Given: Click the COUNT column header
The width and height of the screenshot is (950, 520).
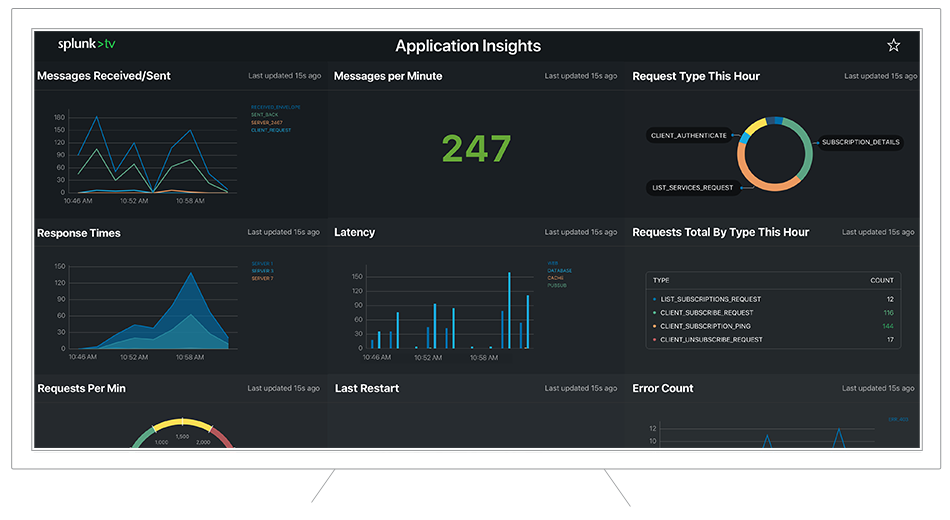Looking at the screenshot, I should (882, 280).
